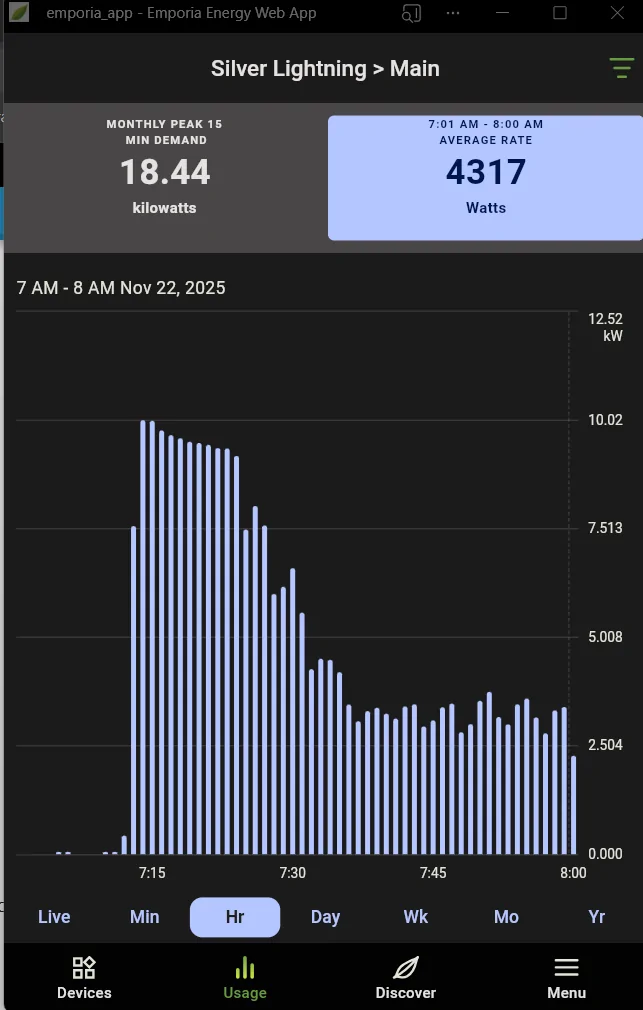Select the Mo time range

tap(506, 917)
